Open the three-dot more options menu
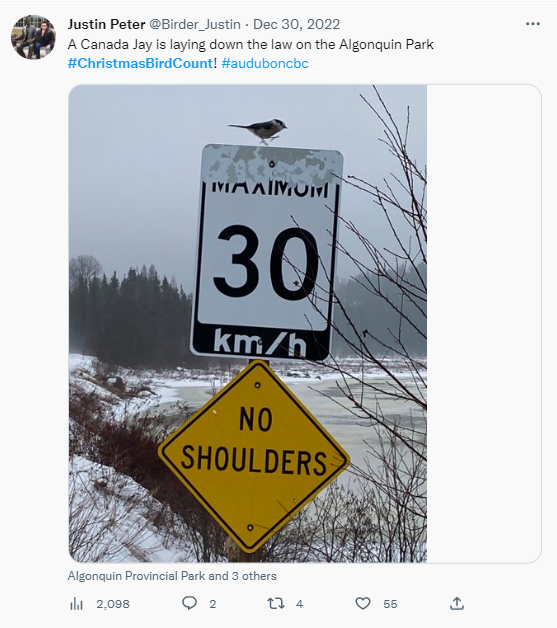This screenshot has width=557, height=628. (x=533, y=24)
